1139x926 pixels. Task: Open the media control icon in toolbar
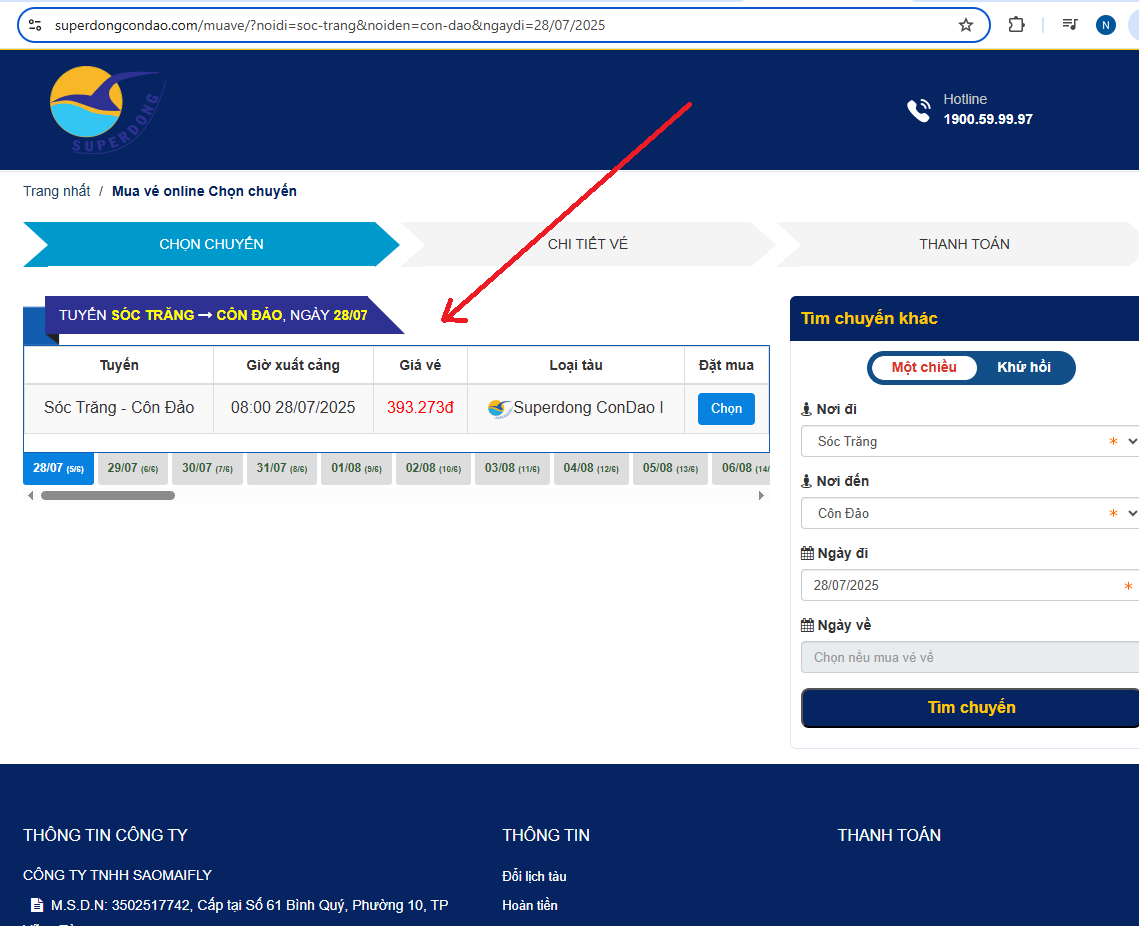[x=1070, y=25]
